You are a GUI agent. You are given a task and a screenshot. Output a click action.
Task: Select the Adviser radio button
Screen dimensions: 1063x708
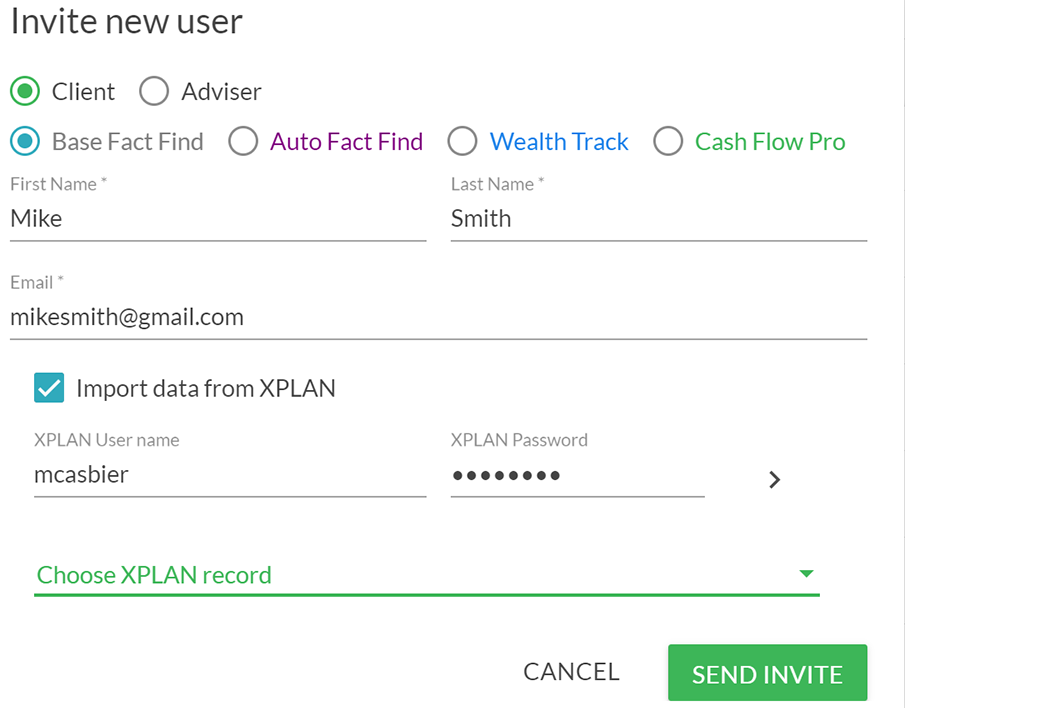click(x=154, y=91)
